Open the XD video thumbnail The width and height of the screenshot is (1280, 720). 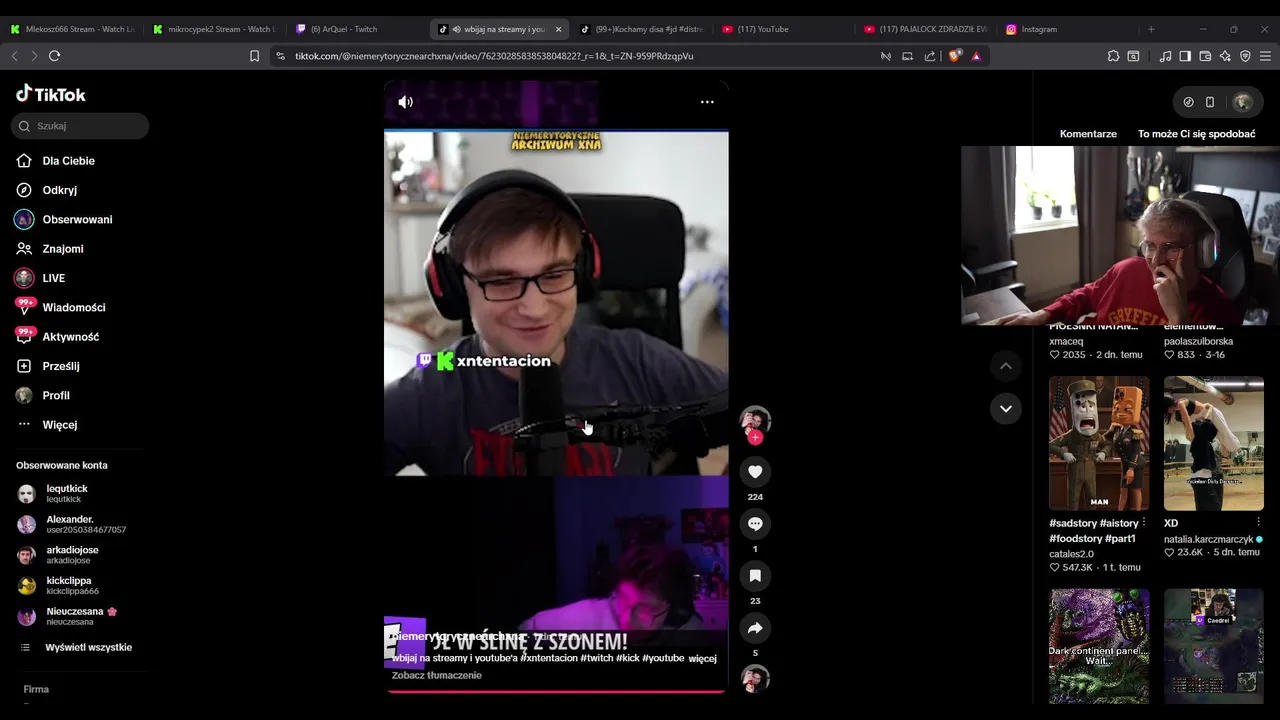[1214, 443]
